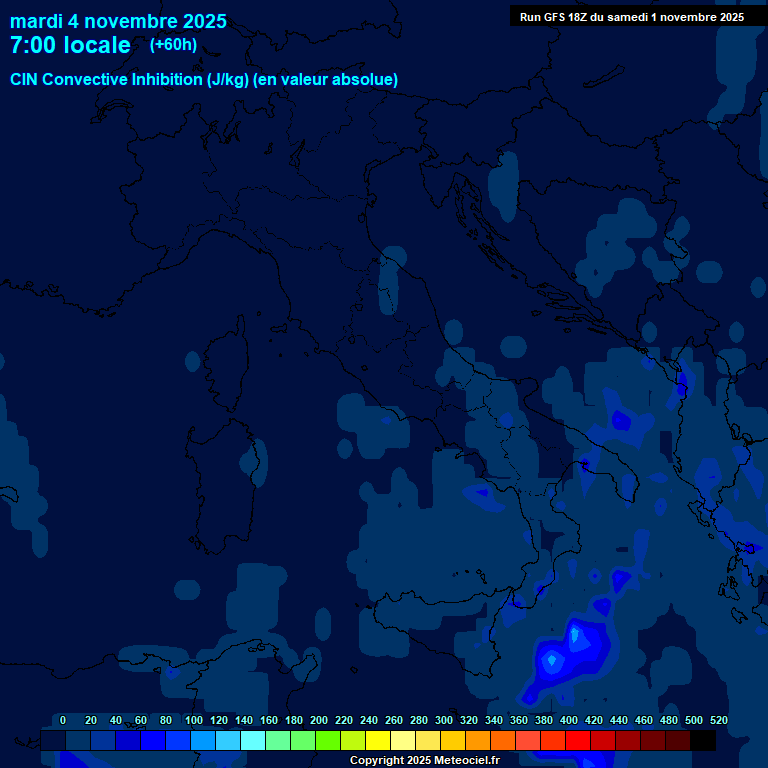This screenshot has height=768, width=768.
Task: Click the "7:00 locale" time label
Action: 70,45
